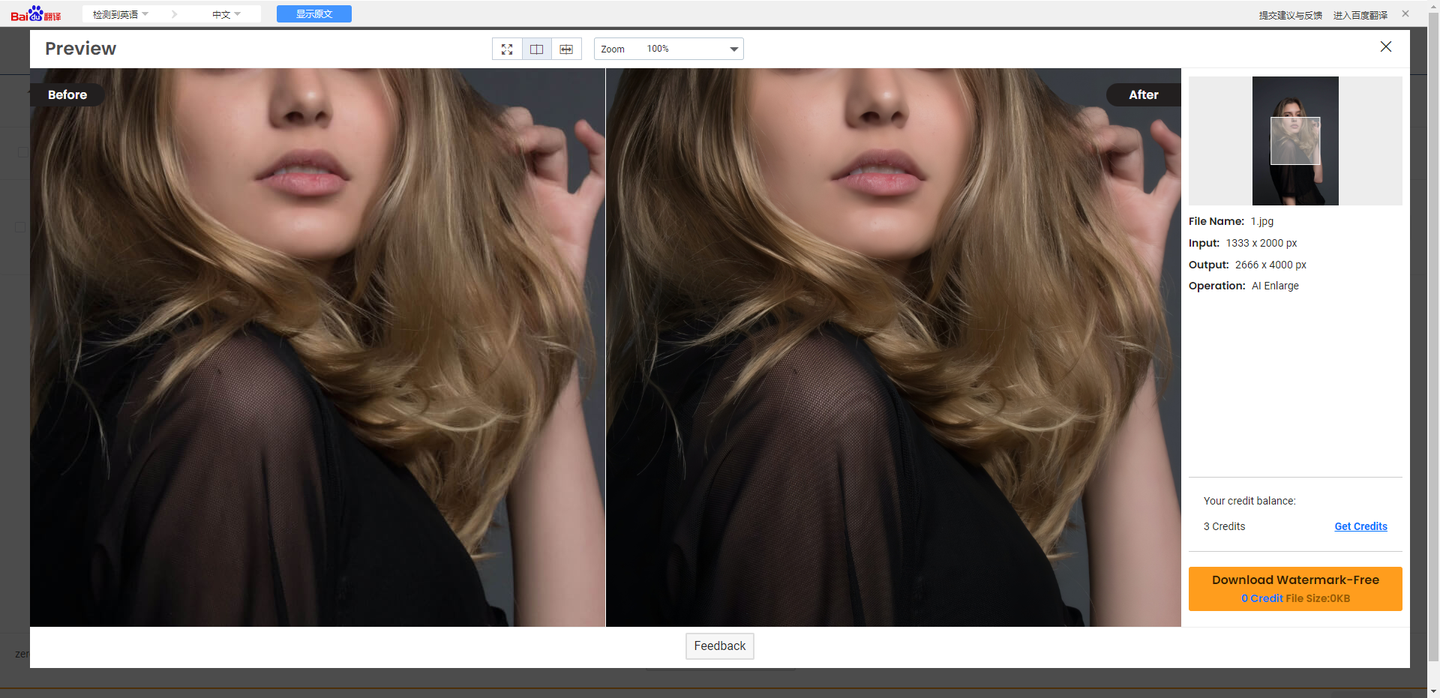Click the portrait thumbnail navigator
The image size is (1440, 698).
(x=1295, y=141)
